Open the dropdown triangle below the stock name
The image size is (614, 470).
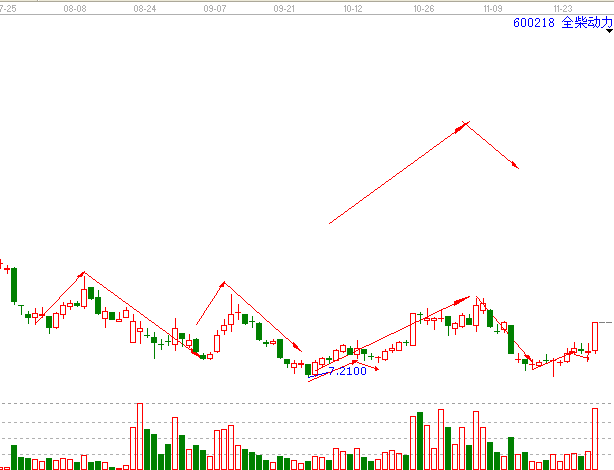pos(608,37)
